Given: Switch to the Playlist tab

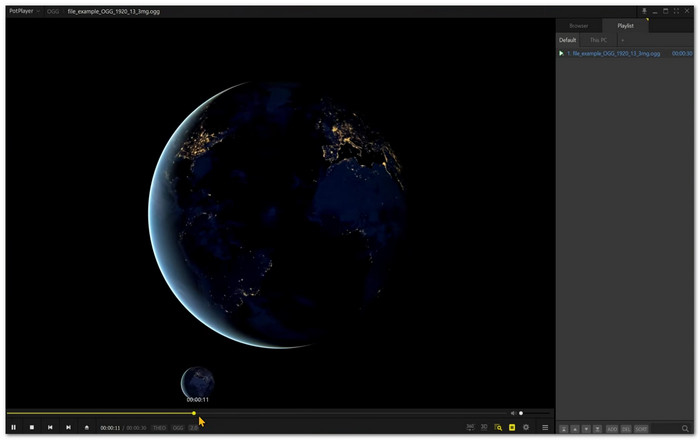Looking at the screenshot, I should click(625, 26).
